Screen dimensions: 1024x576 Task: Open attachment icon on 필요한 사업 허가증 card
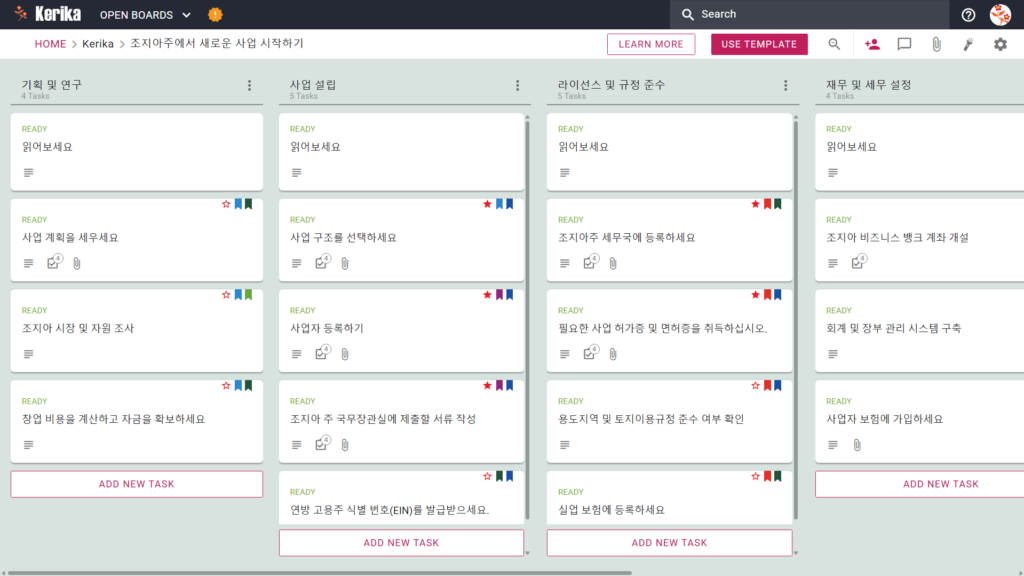coord(613,354)
